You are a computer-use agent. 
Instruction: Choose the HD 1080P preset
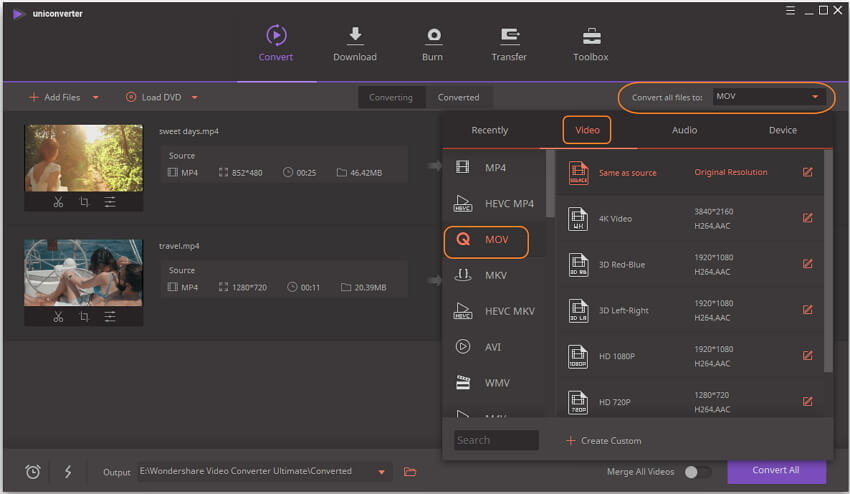pyautogui.click(x=690, y=356)
